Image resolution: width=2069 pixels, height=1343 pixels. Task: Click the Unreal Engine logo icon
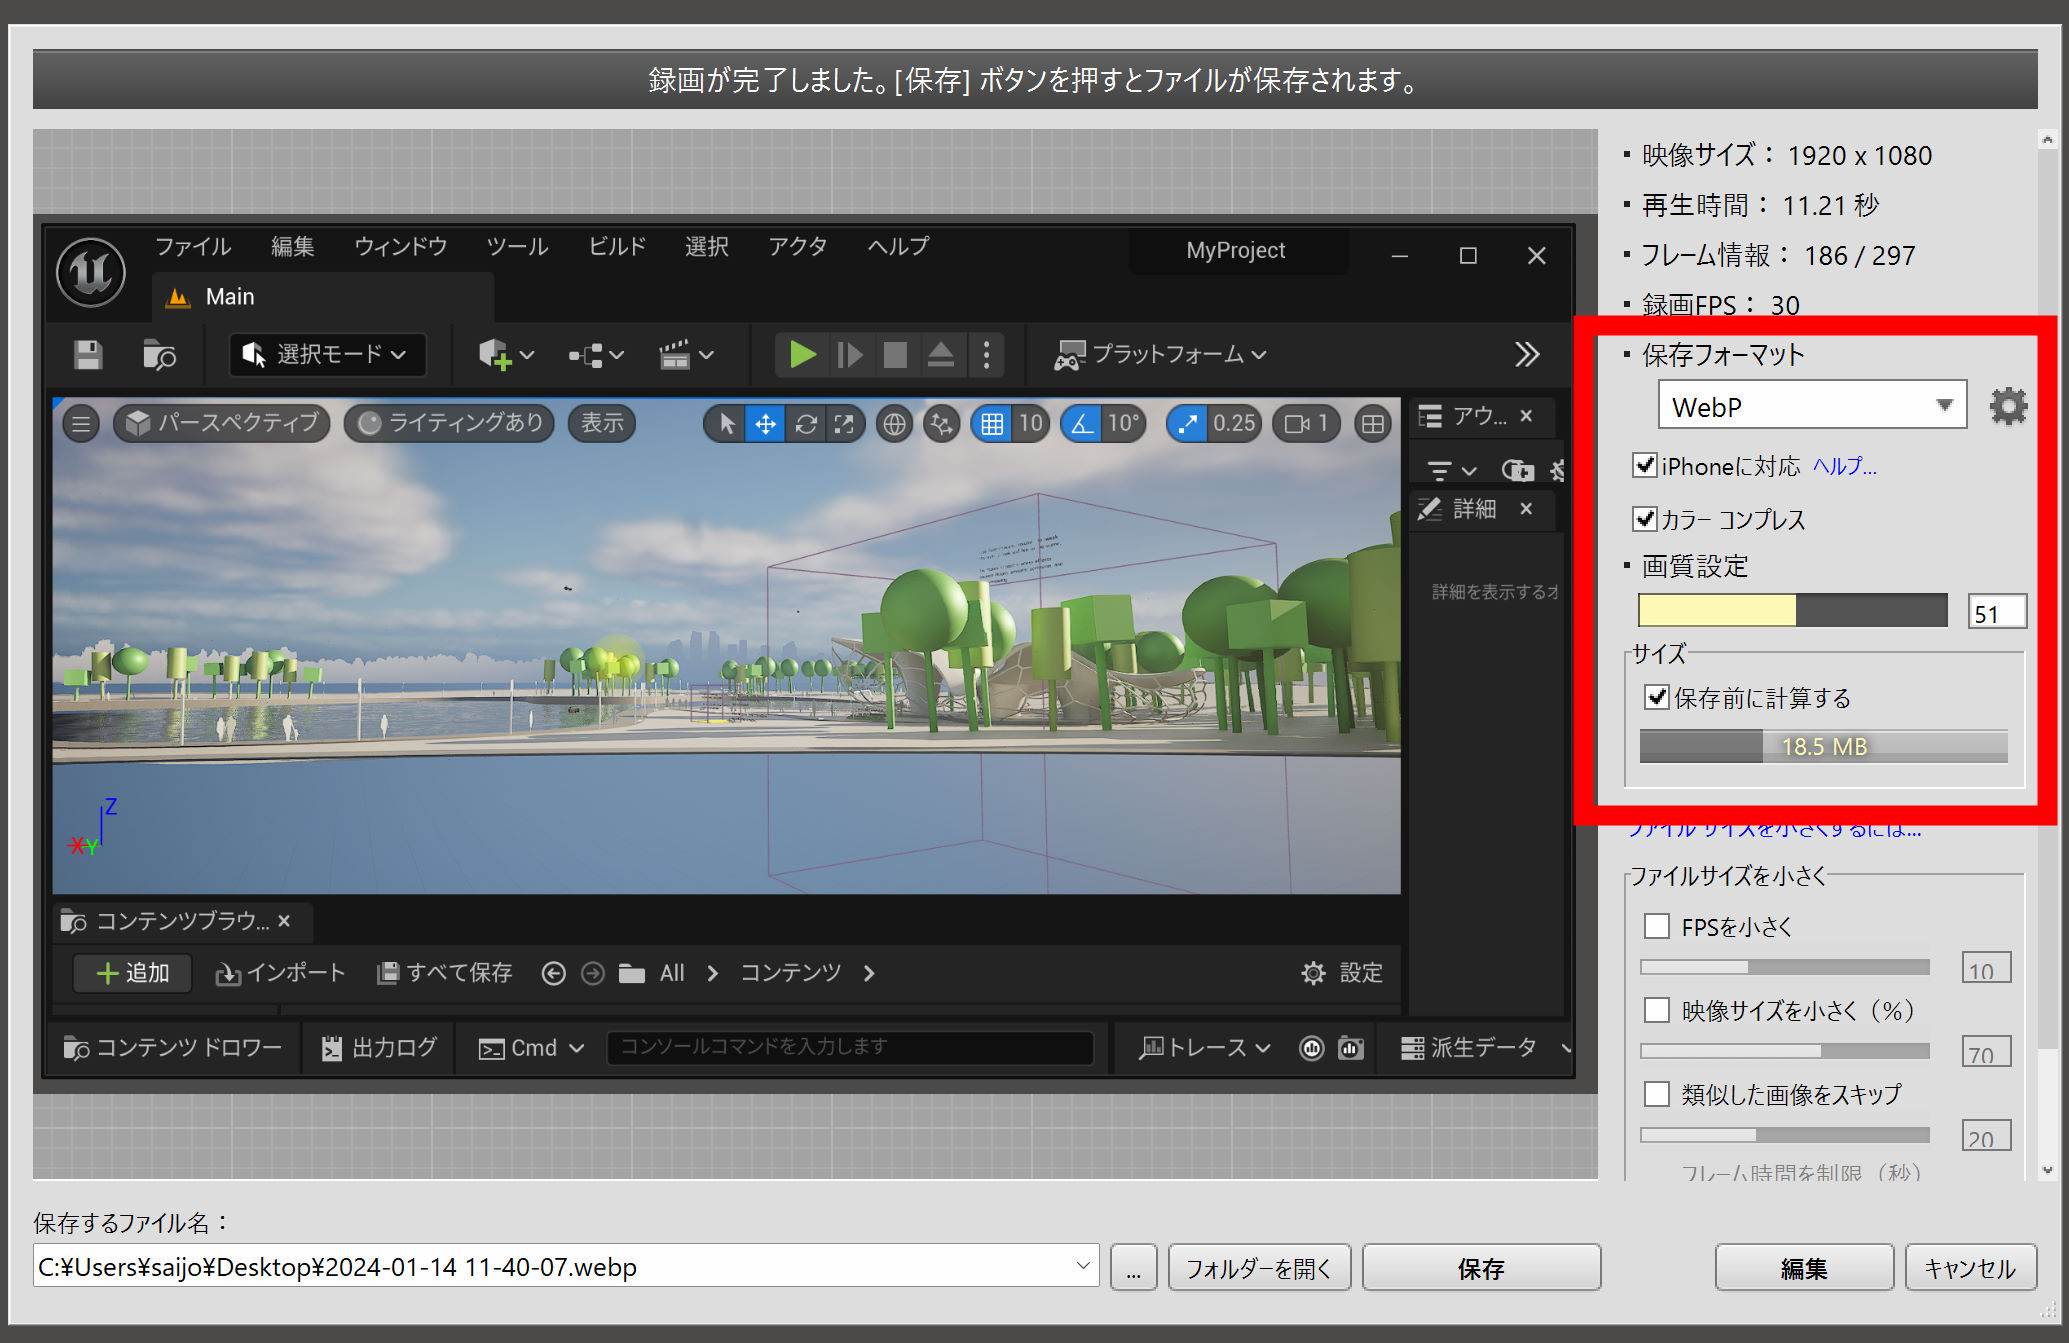(91, 272)
